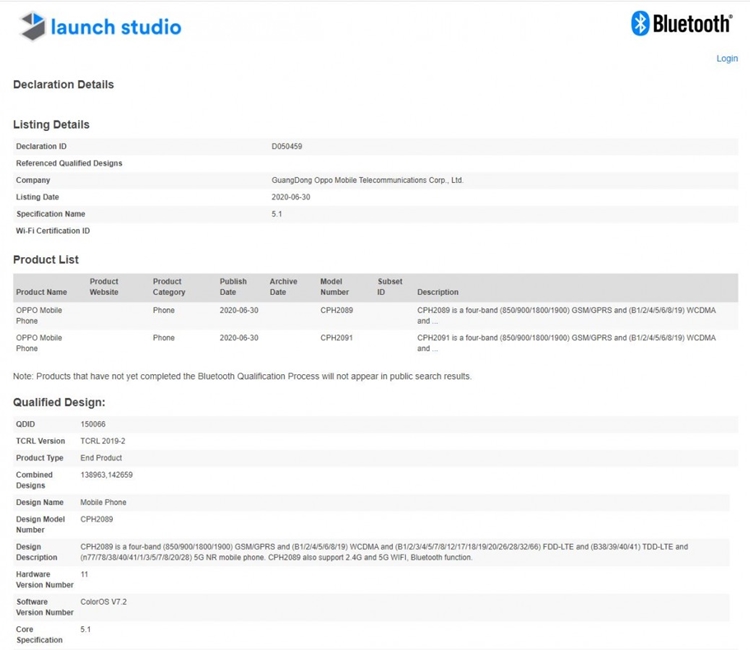Click the Product Name column header

[x=41, y=292]
